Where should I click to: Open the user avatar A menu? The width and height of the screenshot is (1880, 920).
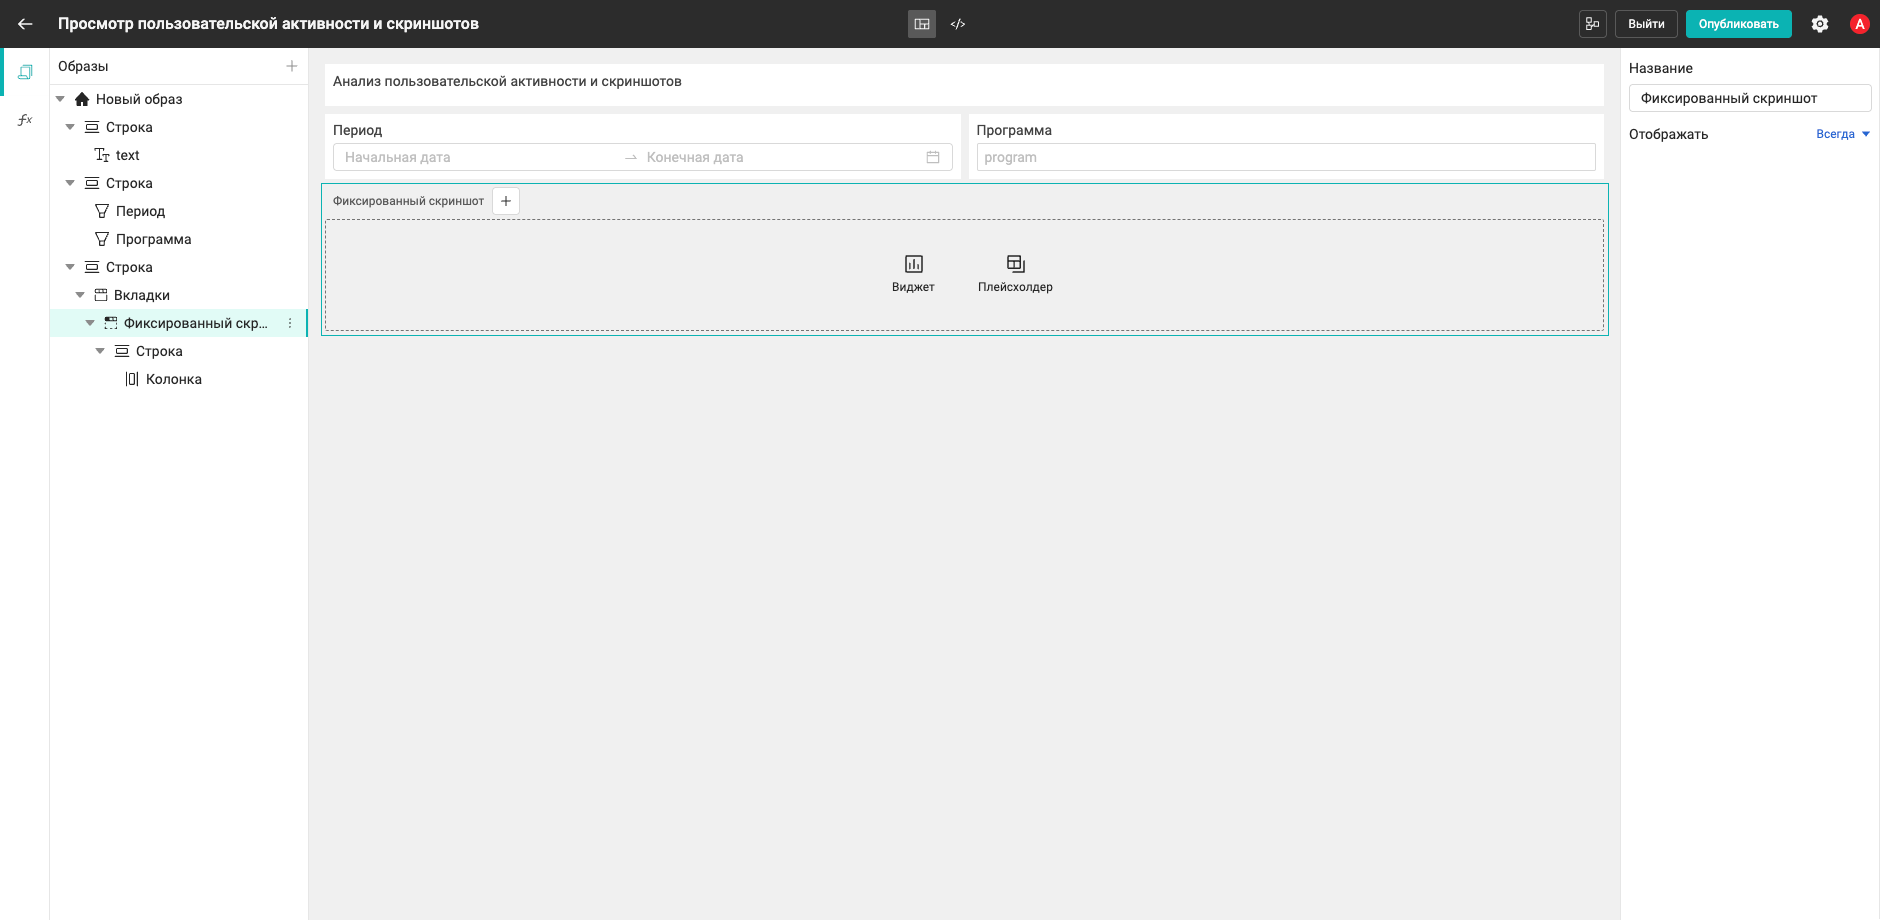(1860, 24)
